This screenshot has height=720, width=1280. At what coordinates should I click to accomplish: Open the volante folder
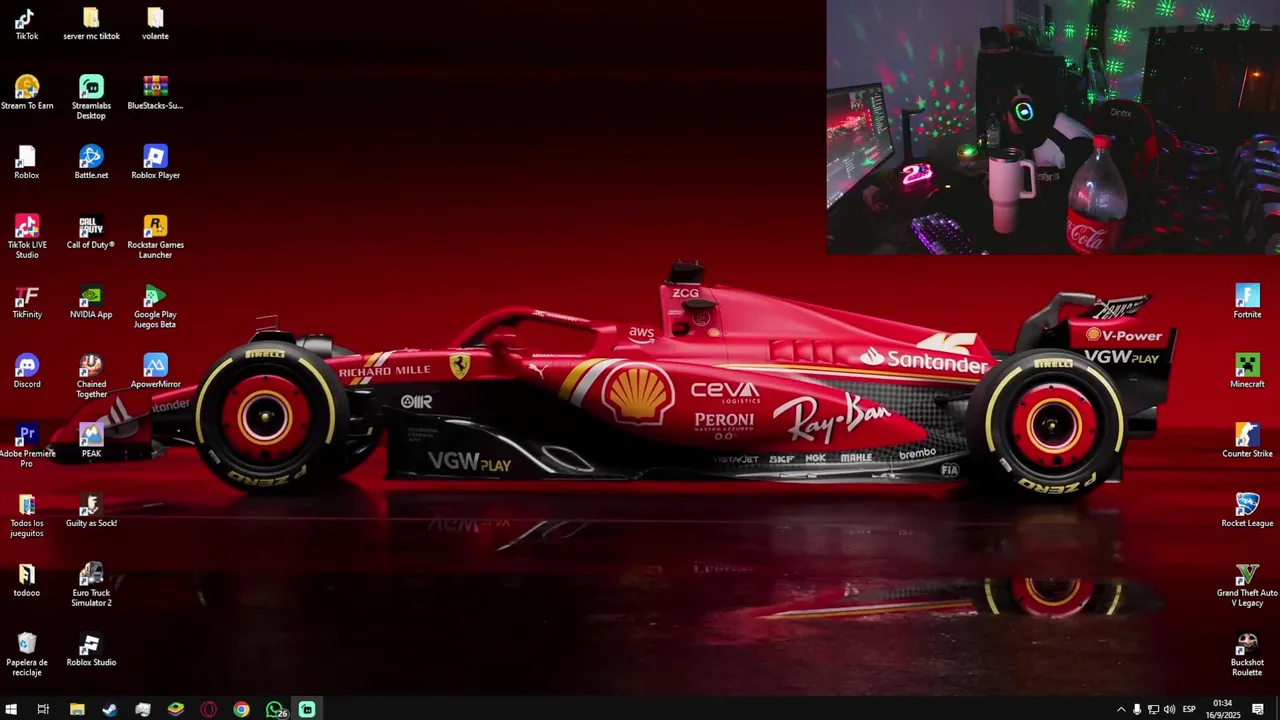(x=155, y=24)
